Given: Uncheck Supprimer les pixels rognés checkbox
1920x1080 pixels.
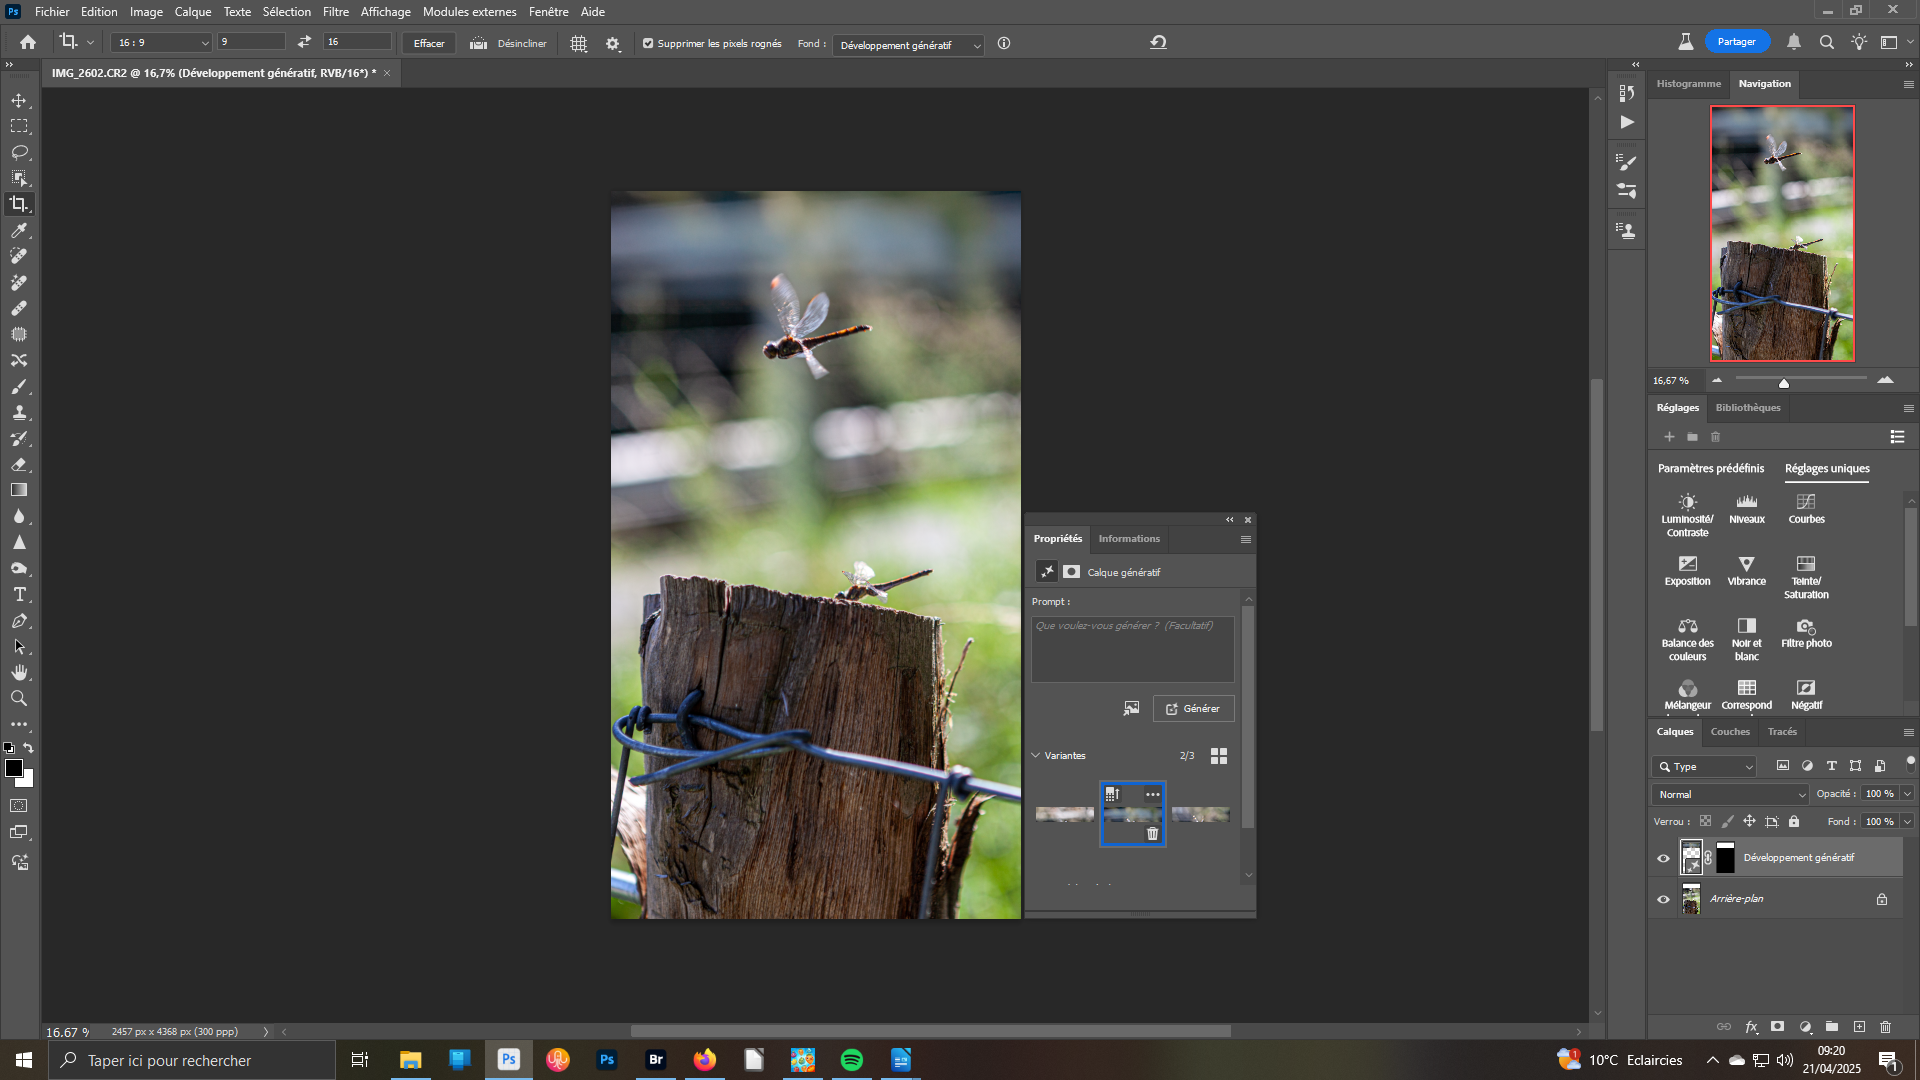Looking at the screenshot, I should click(x=648, y=44).
